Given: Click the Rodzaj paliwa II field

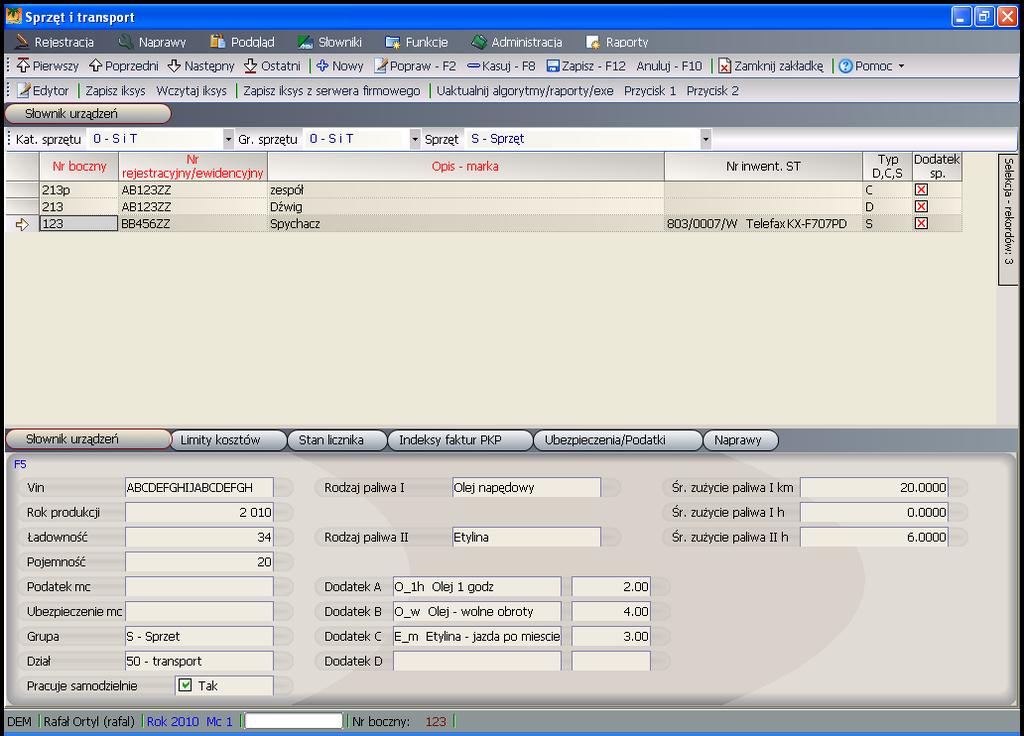Looking at the screenshot, I should (x=526, y=537).
